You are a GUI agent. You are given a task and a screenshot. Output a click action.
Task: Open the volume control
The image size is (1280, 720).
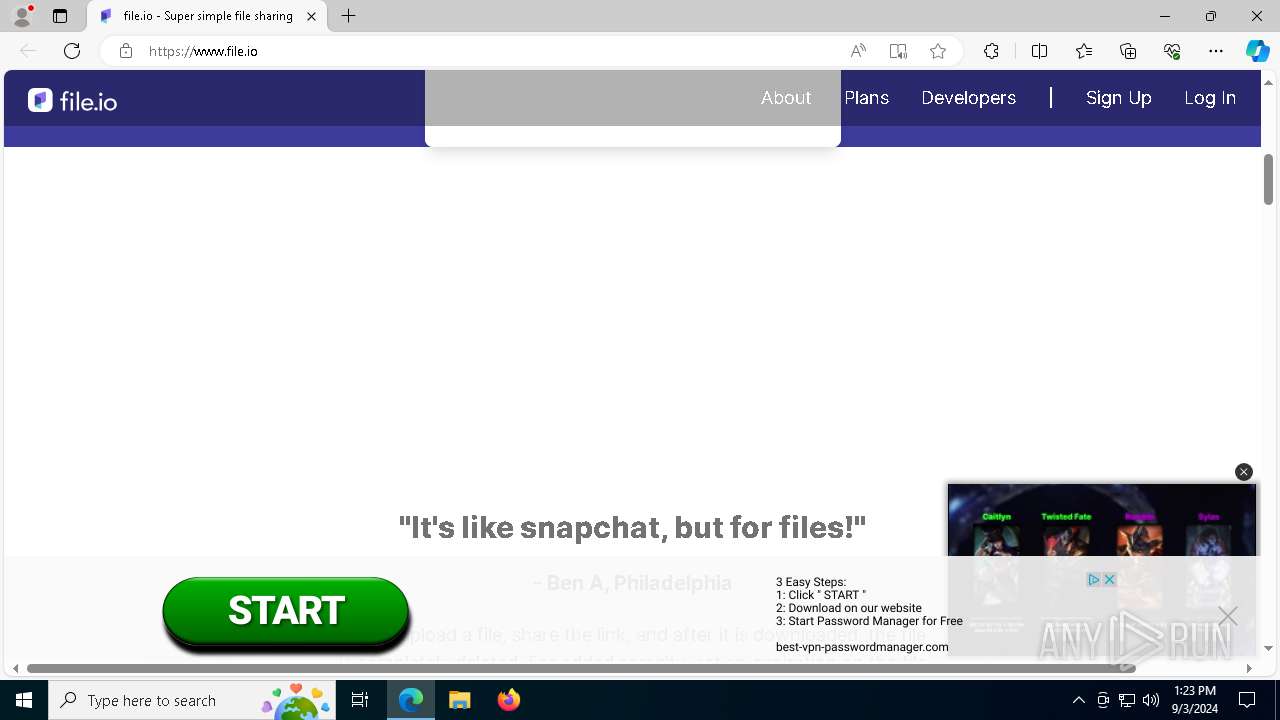(1151, 700)
